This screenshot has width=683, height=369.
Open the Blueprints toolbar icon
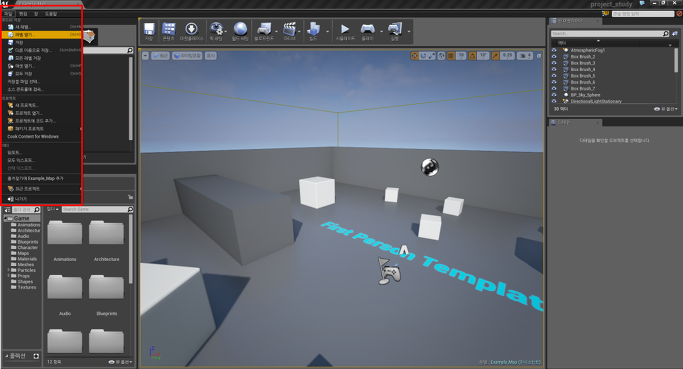pyautogui.click(x=264, y=29)
